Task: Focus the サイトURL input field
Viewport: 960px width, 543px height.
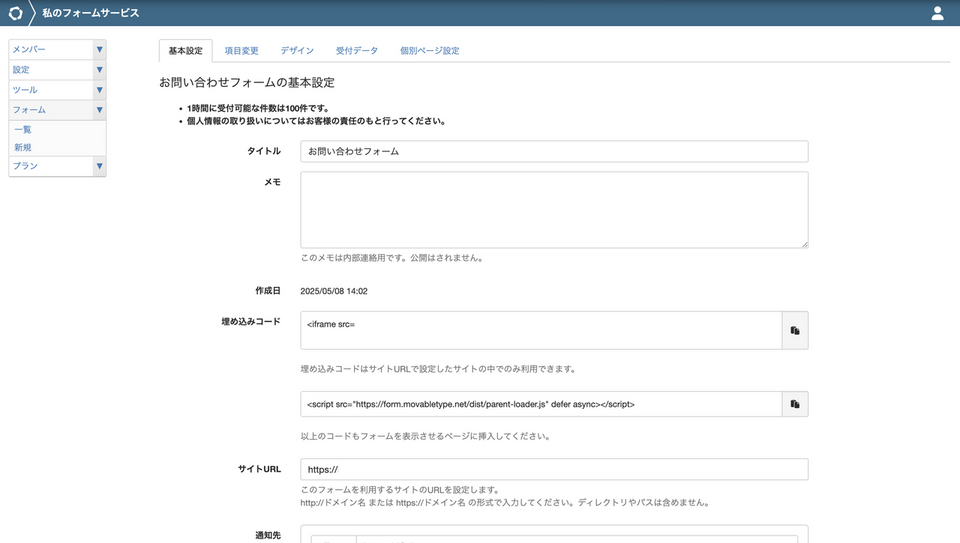Action: 554,470
